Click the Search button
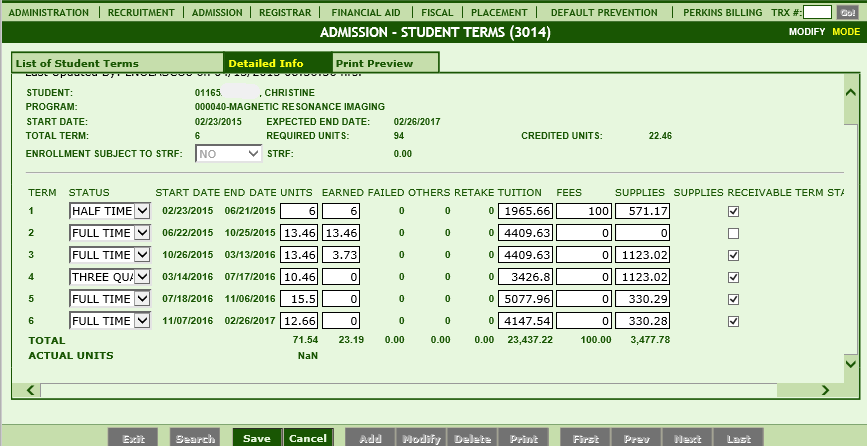Screen dimensions: 867x446 (x=195, y=438)
